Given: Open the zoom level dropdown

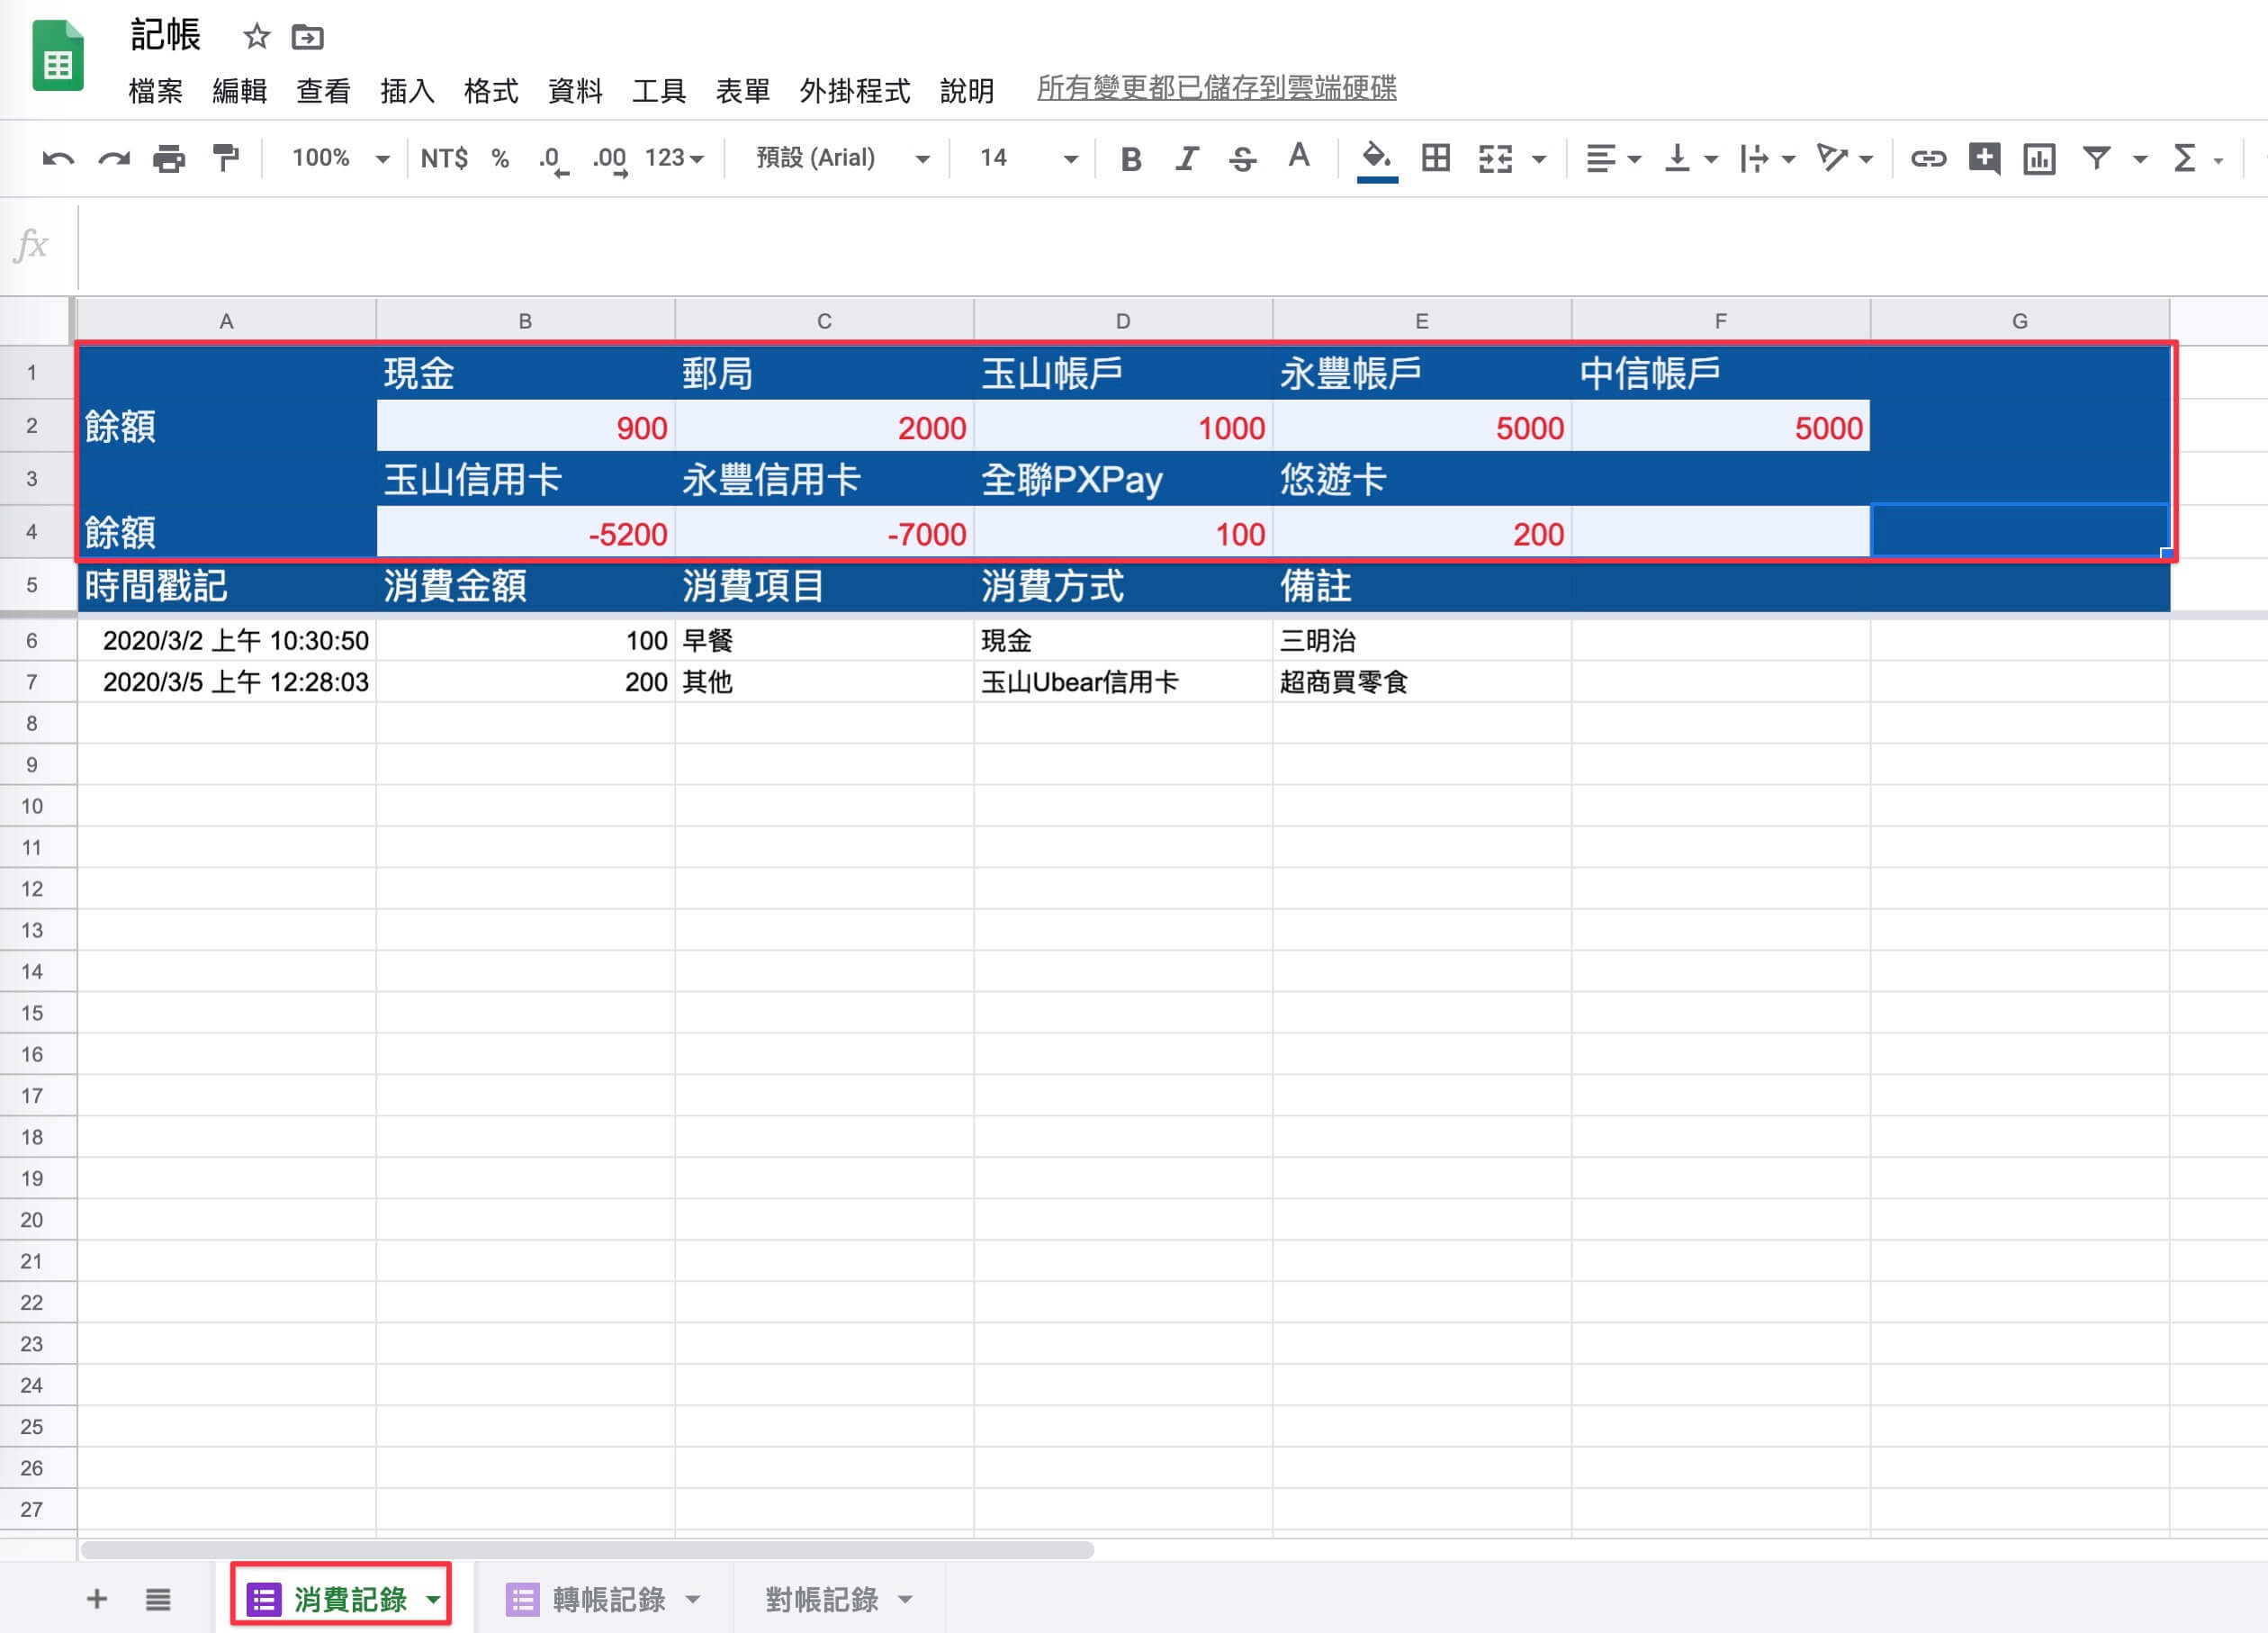Looking at the screenshot, I should [x=340, y=158].
